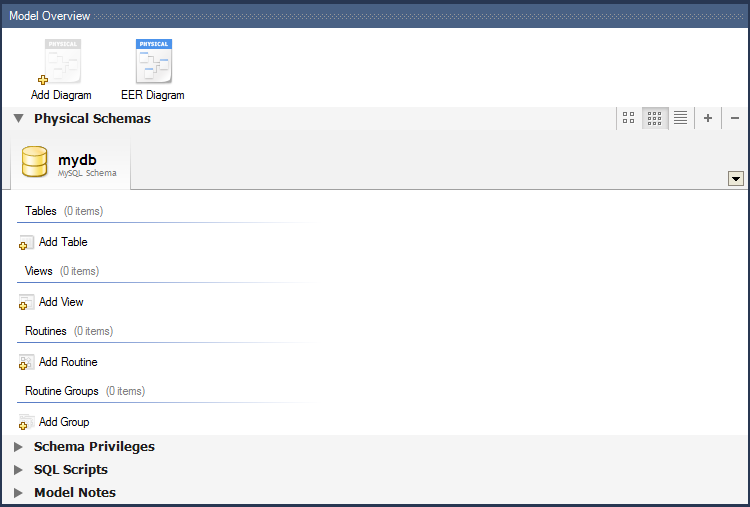The image size is (750, 507).
Task: Click the Add Diagram icon
Action: tap(61, 62)
